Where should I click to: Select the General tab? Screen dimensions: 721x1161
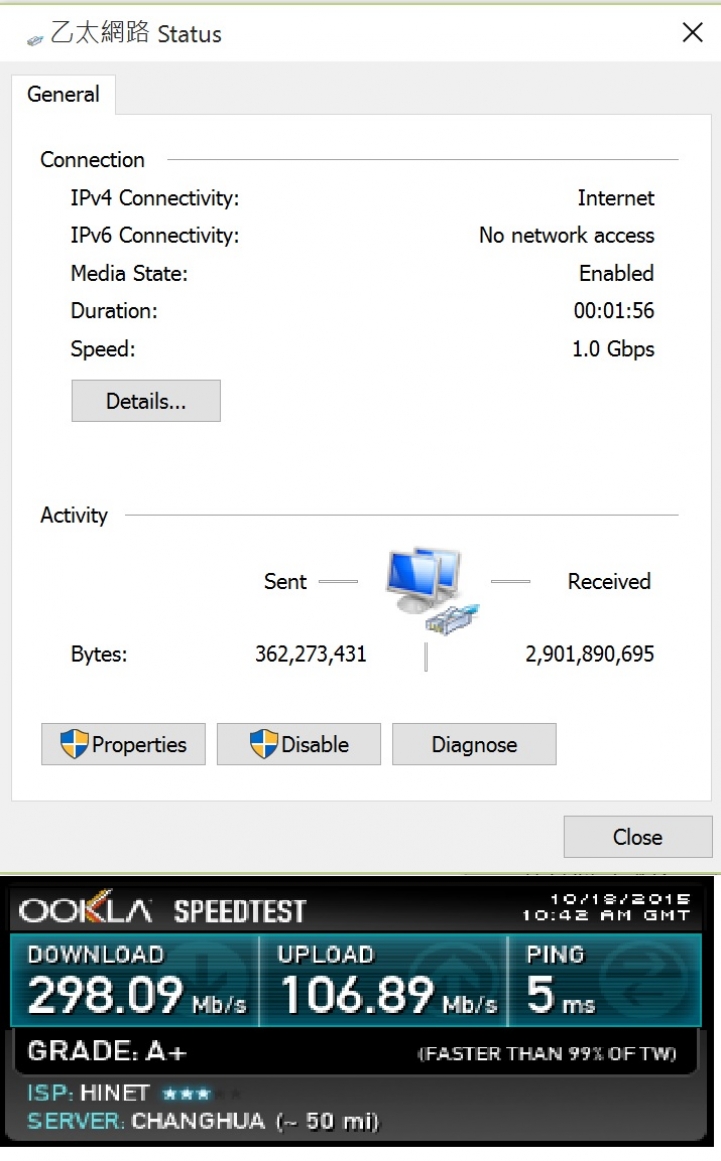coord(64,95)
